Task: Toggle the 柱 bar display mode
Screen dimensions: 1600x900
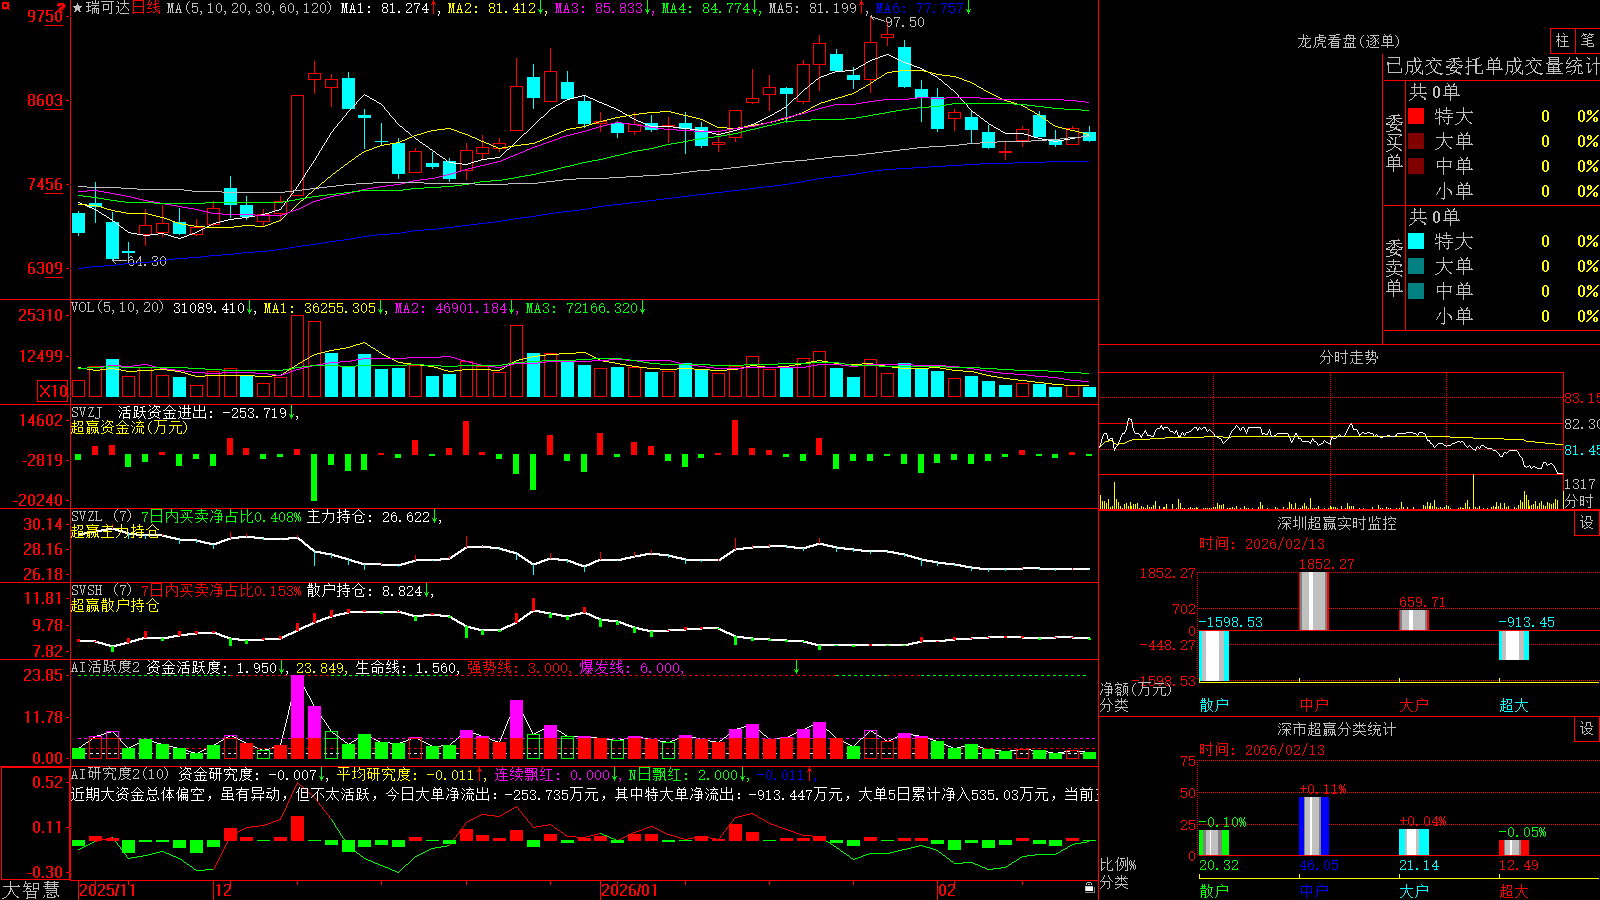Action: (x=1562, y=40)
